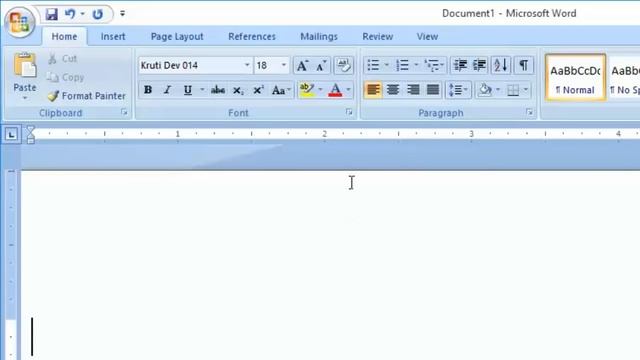Click the font size box showing 18

point(267,65)
